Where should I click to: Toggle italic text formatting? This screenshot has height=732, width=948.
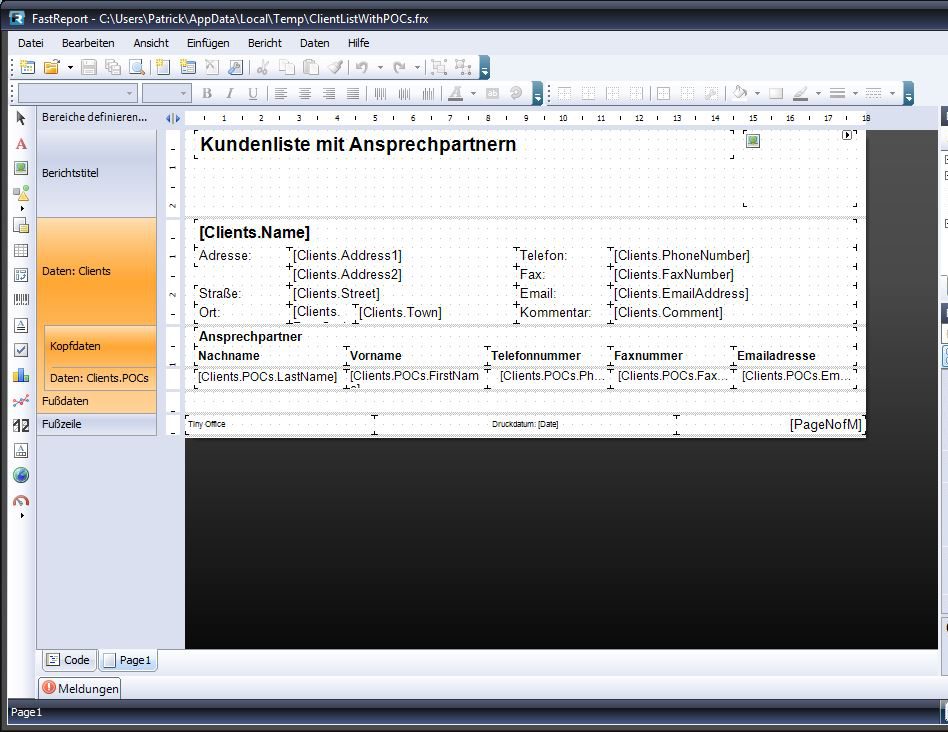click(x=230, y=93)
